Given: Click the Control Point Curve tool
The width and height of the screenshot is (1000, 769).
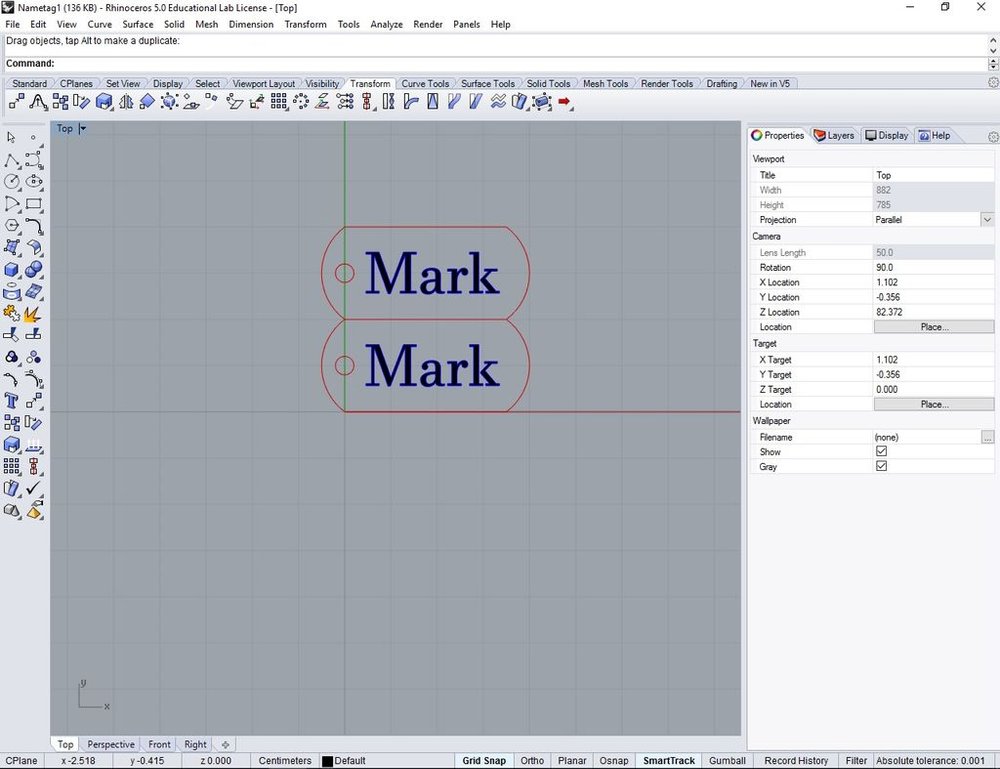Looking at the screenshot, I should tap(34, 159).
